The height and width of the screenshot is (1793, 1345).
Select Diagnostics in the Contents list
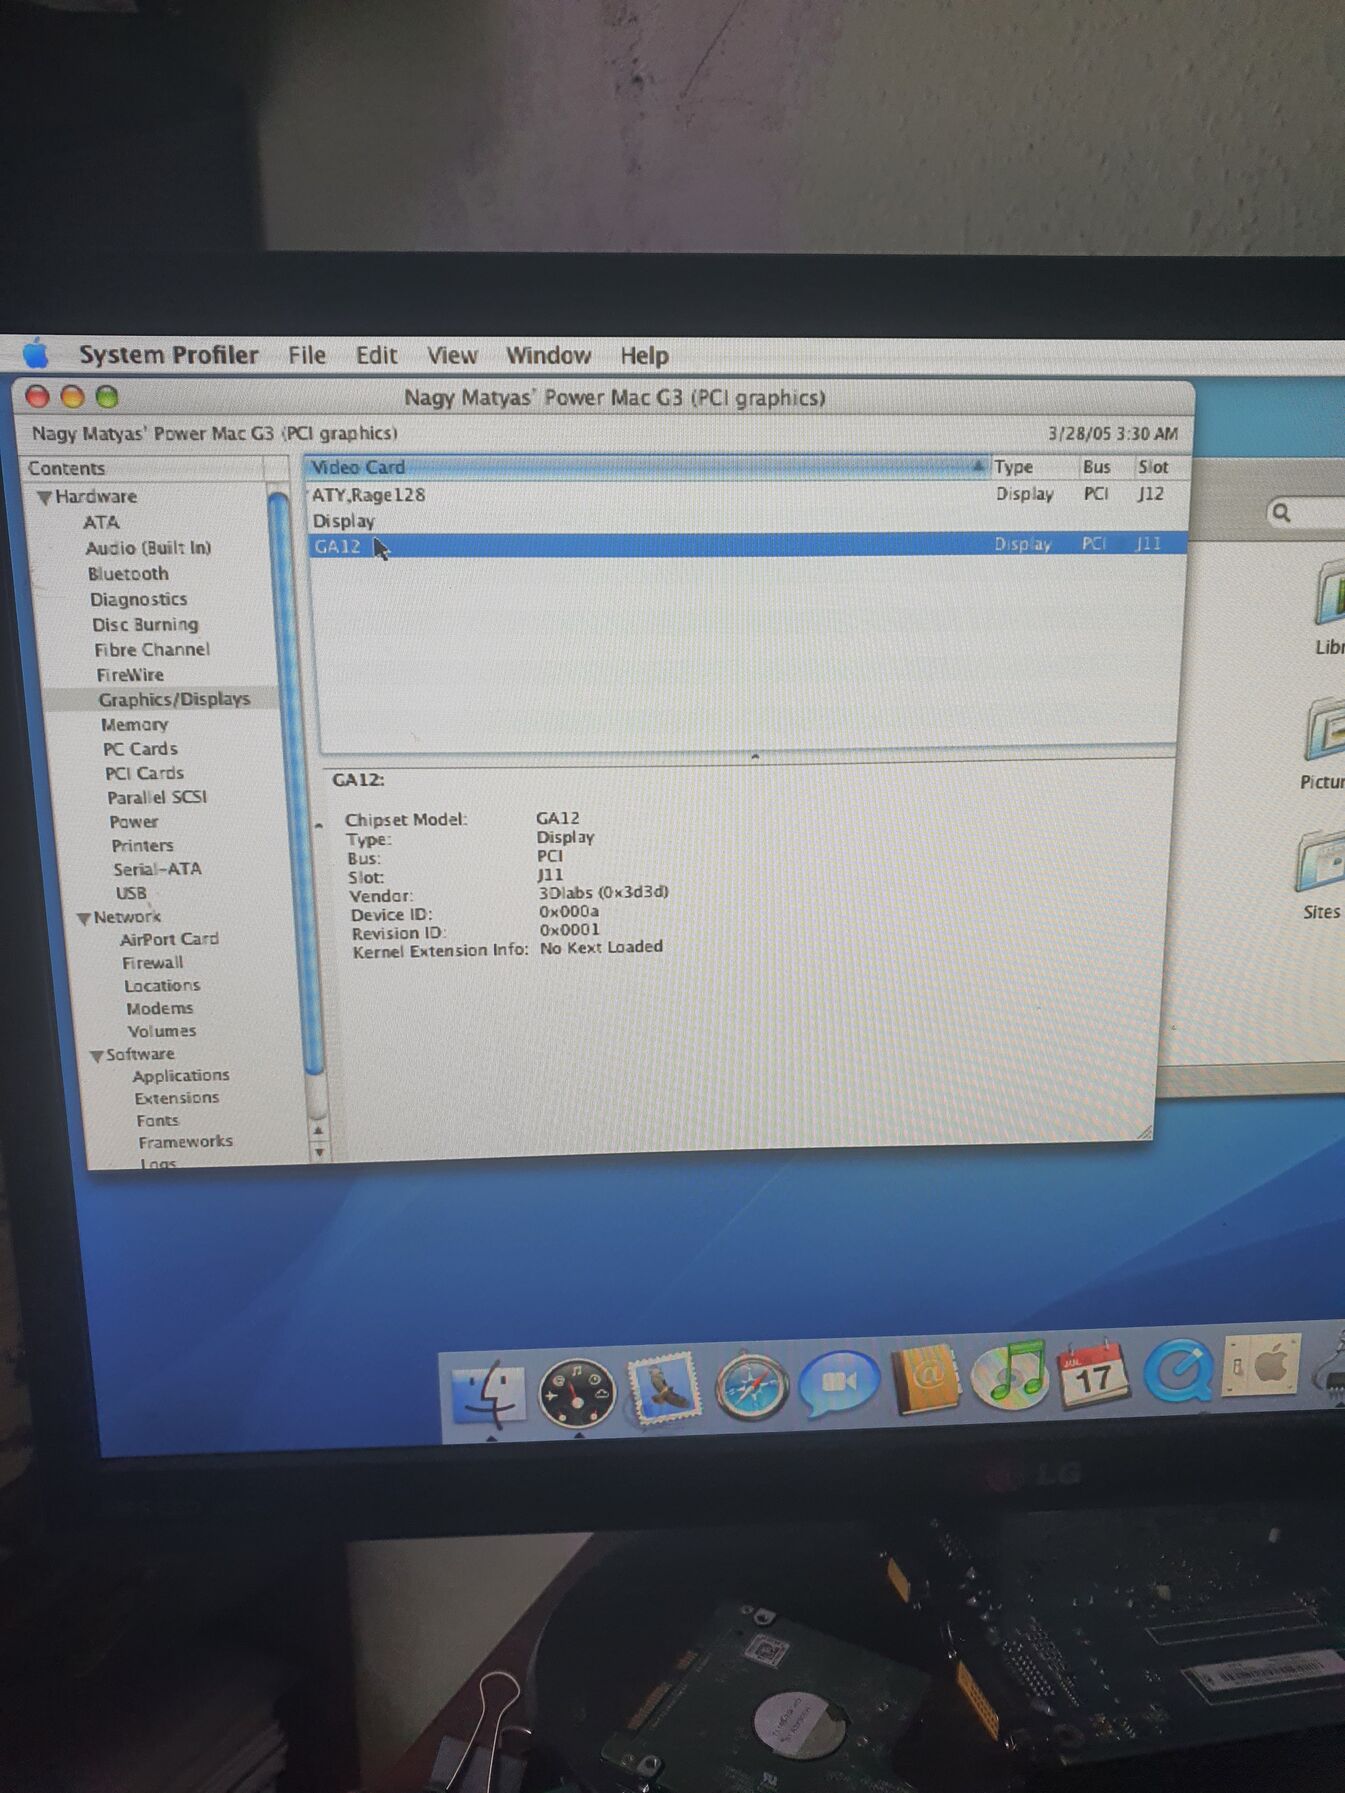(x=139, y=599)
